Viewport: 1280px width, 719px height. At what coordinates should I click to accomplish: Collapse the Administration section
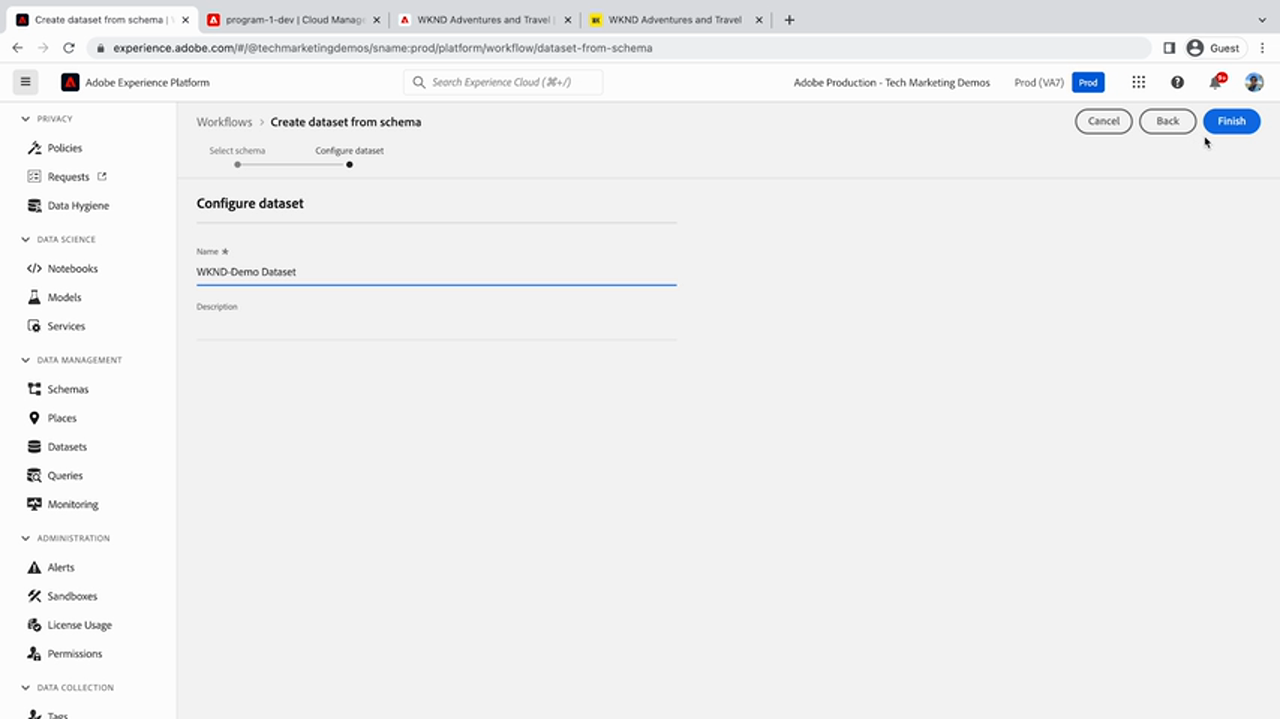[26, 538]
